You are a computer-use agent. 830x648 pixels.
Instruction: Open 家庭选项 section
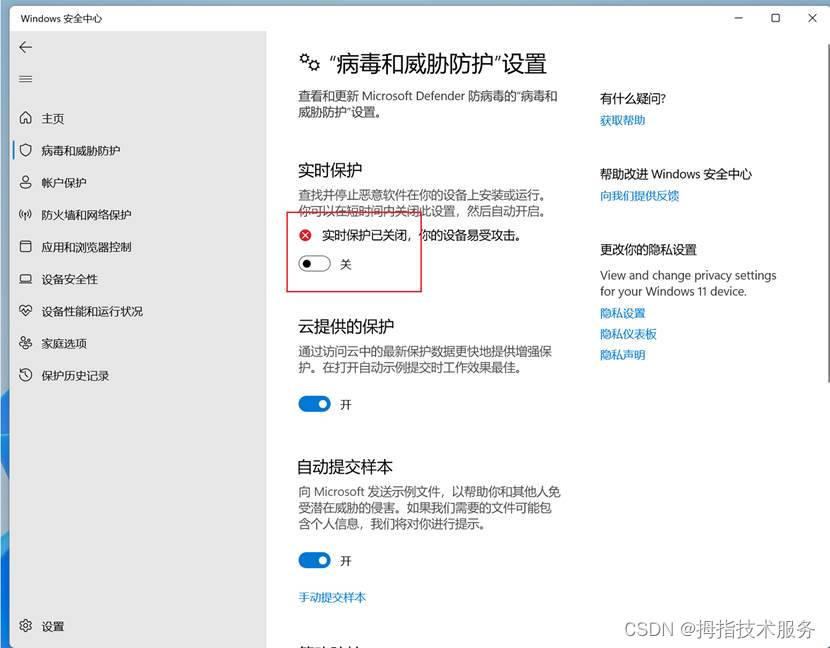pyautogui.click(x=64, y=344)
